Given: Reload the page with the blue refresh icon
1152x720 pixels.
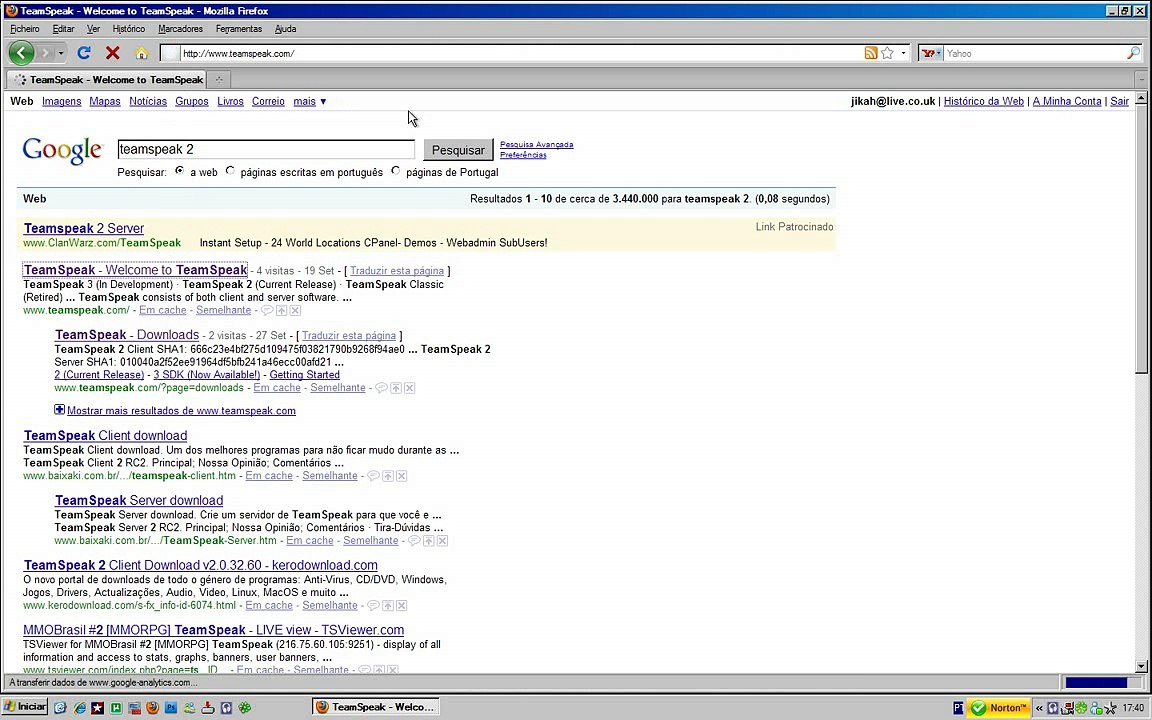Looking at the screenshot, I should (x=84, y=53).
